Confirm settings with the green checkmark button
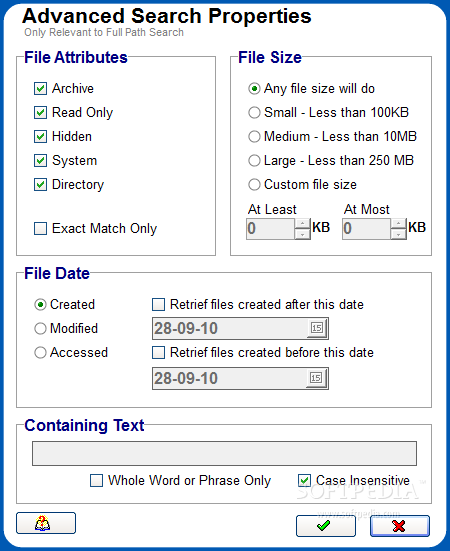 click(326, 526)
